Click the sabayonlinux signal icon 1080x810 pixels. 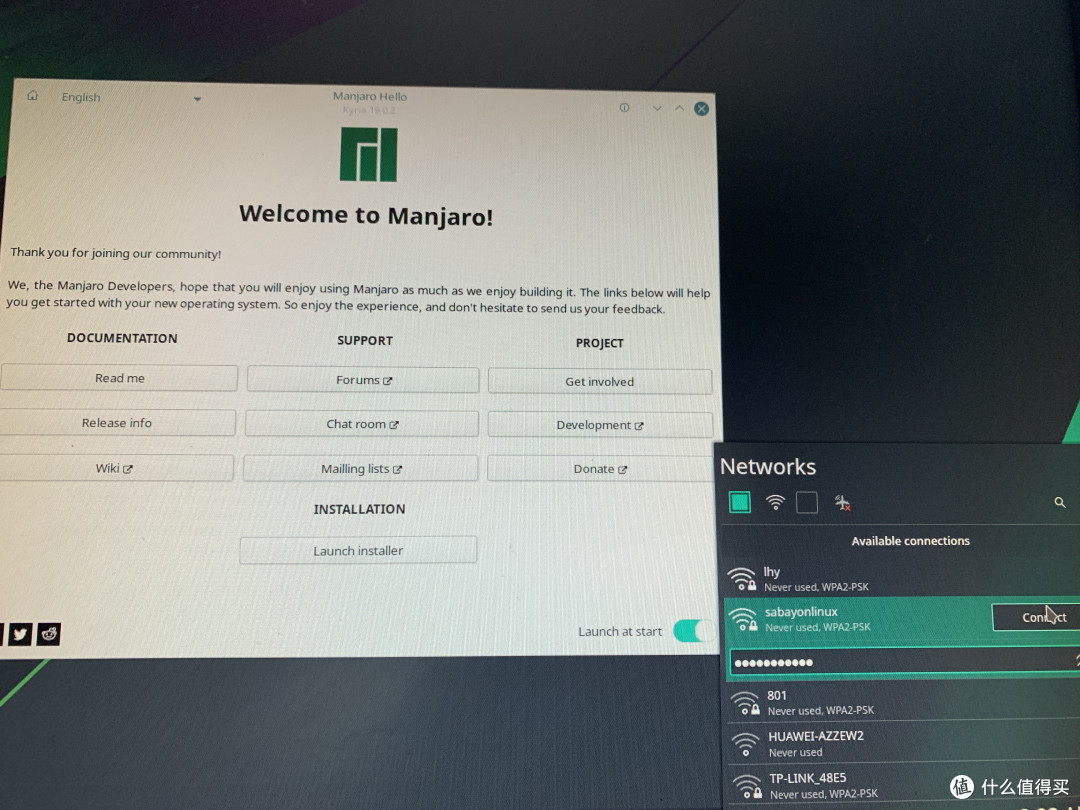tap(743, 619)
